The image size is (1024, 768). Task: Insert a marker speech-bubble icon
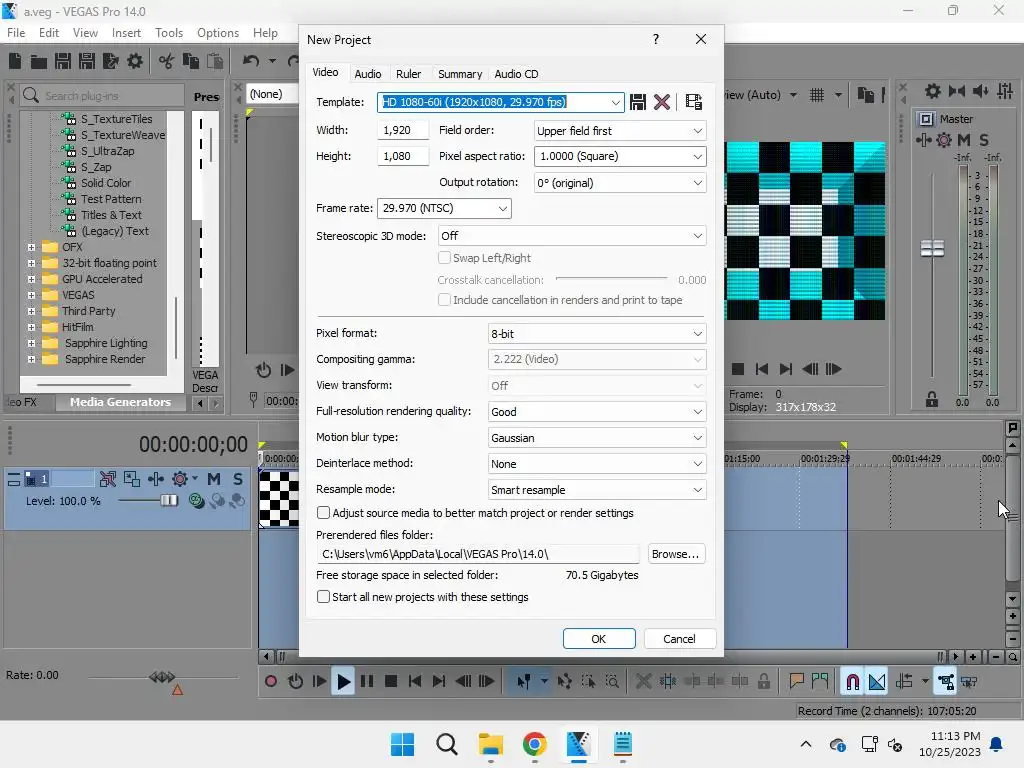click(796, 682)
